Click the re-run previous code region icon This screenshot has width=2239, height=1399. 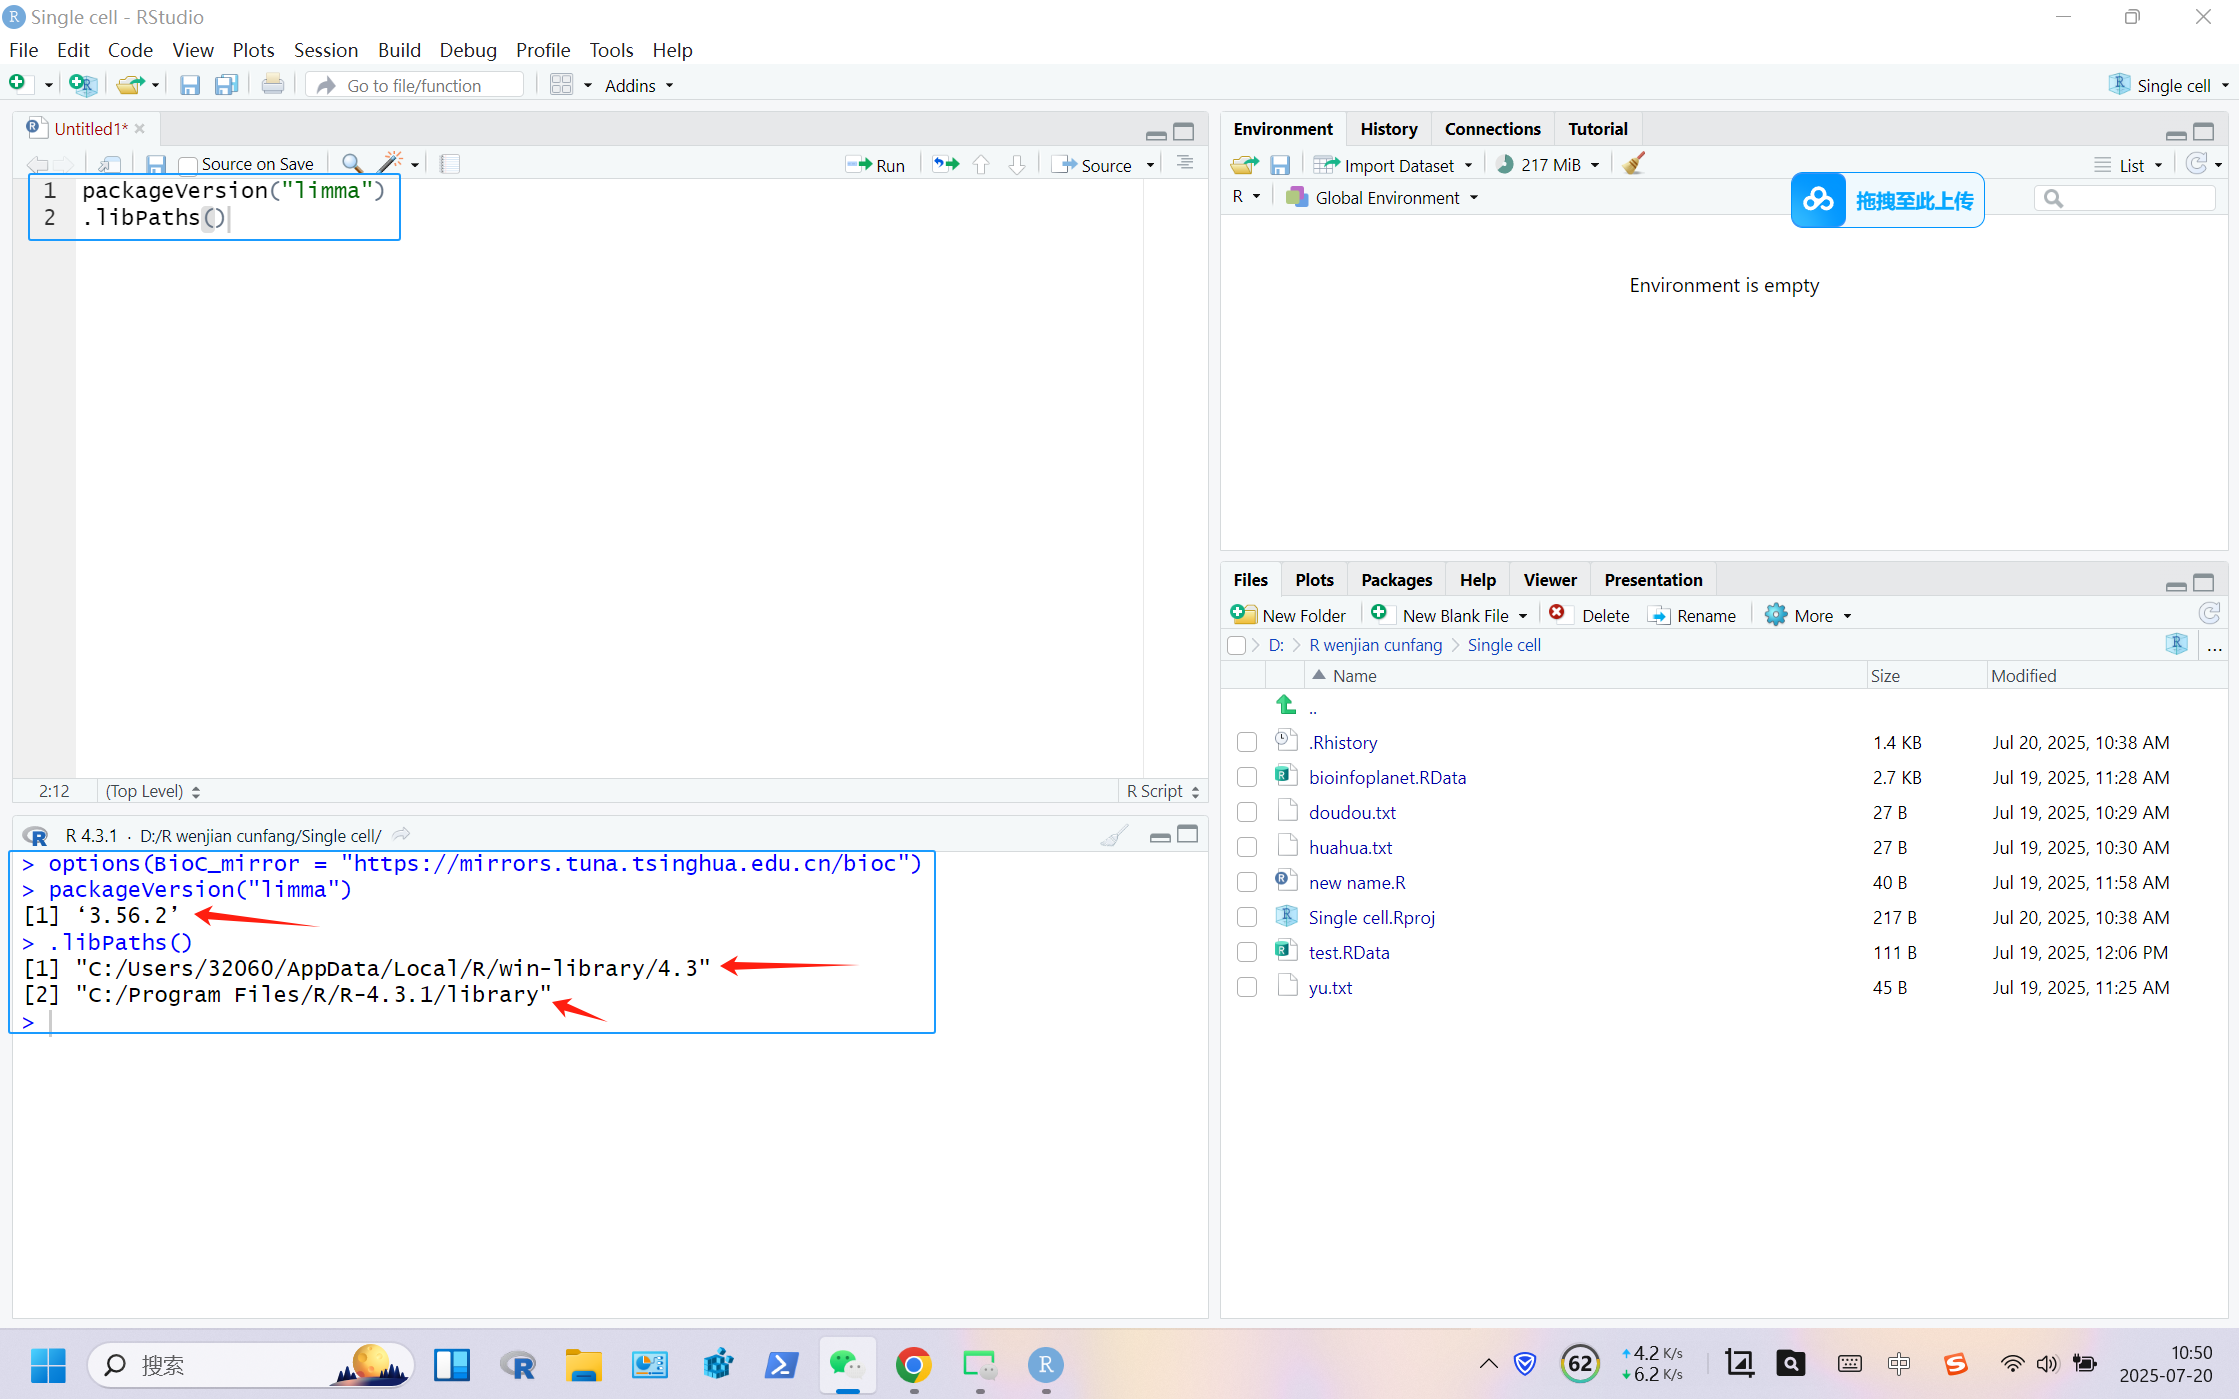point(945,164)
